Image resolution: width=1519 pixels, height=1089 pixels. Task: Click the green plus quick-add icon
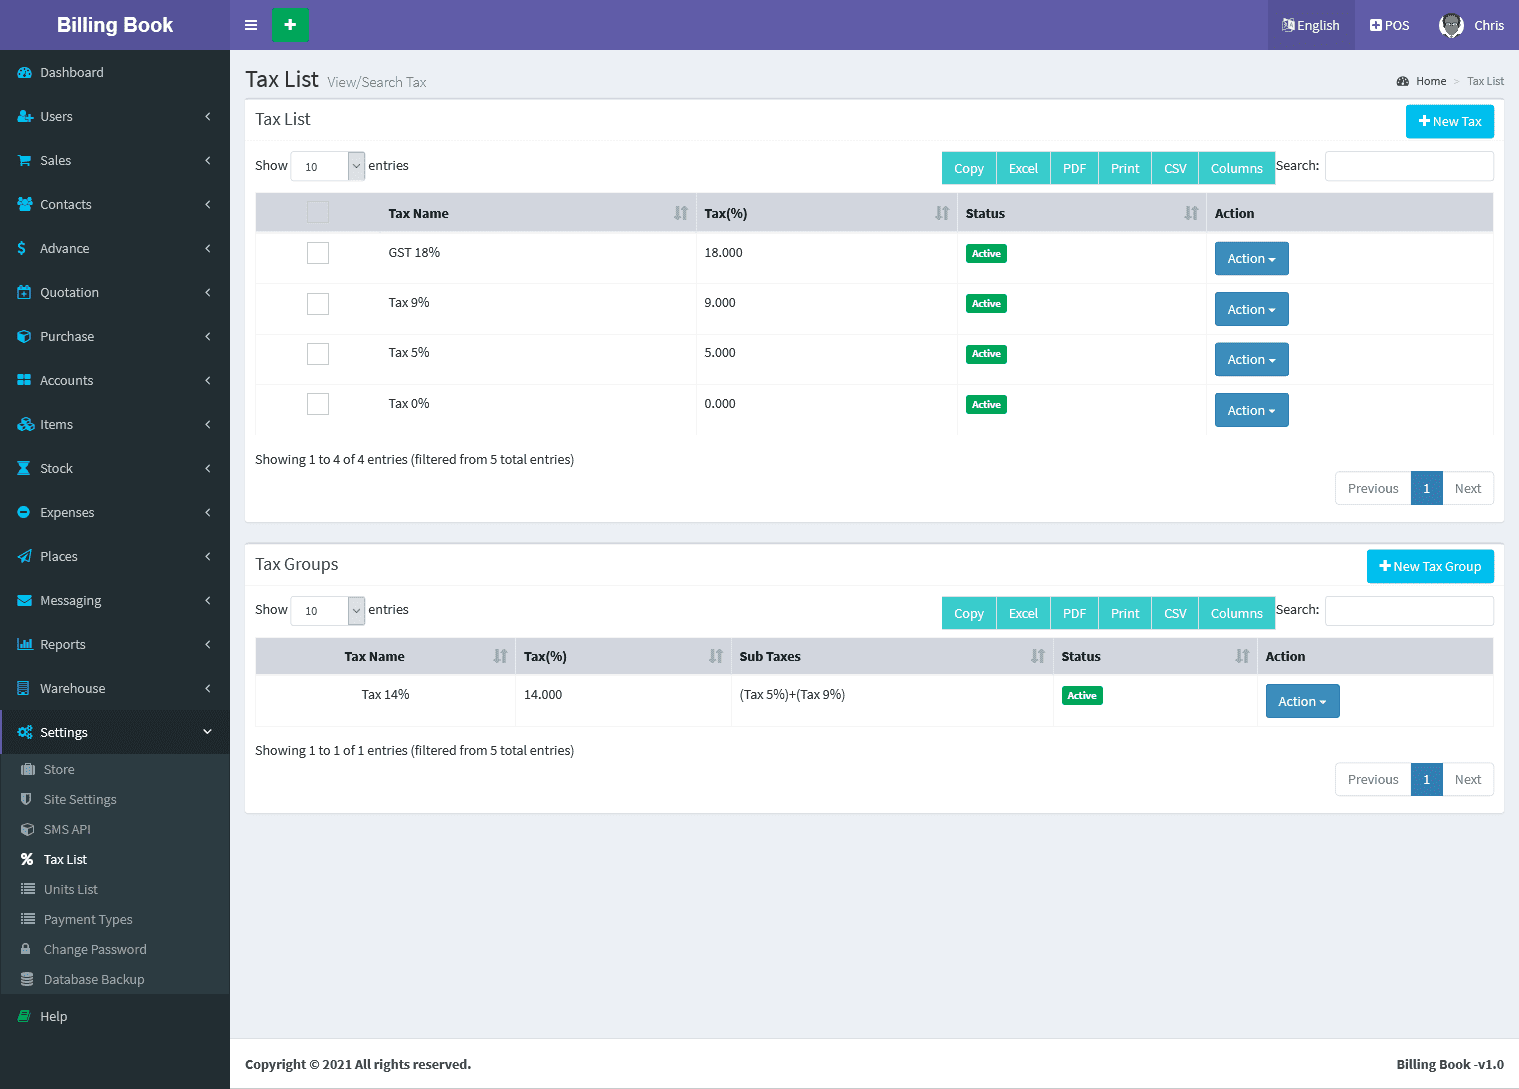(290, 25)
